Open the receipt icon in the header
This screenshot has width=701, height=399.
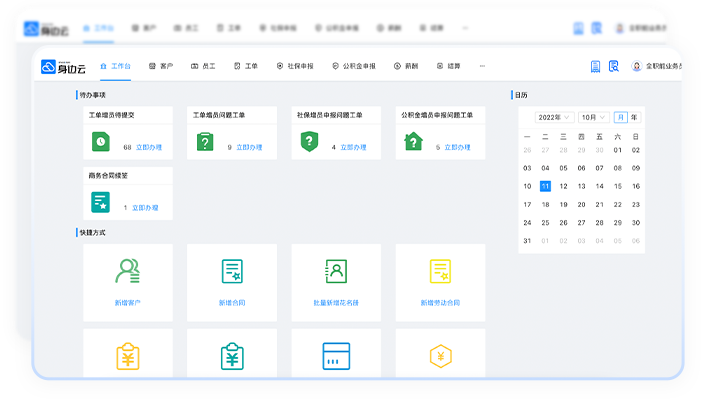(x=595, y=66)
